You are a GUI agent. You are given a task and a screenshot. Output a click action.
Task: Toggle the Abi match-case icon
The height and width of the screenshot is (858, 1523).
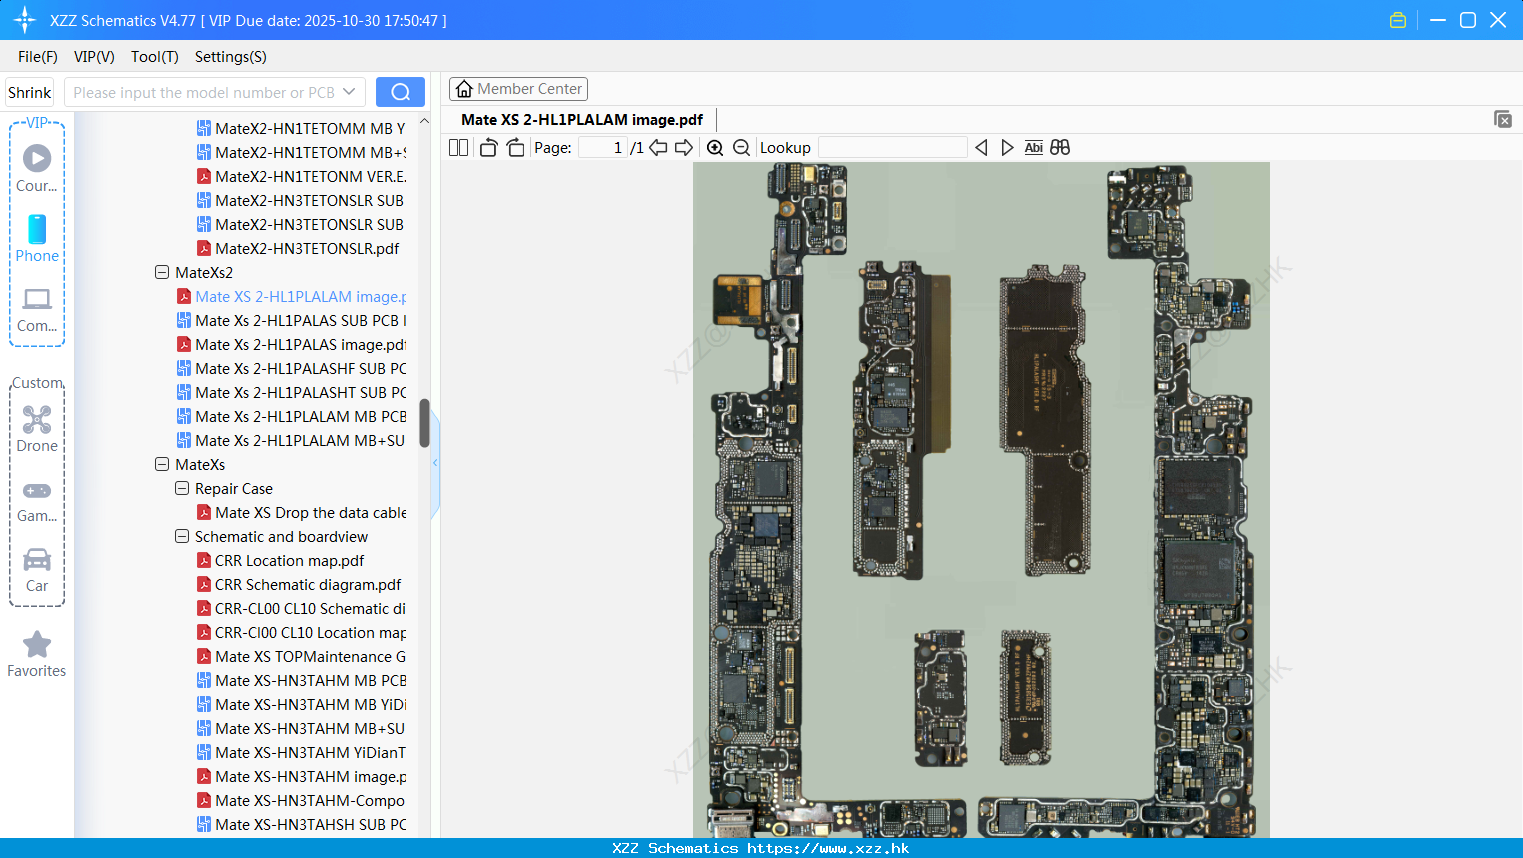click(1034, 147)
